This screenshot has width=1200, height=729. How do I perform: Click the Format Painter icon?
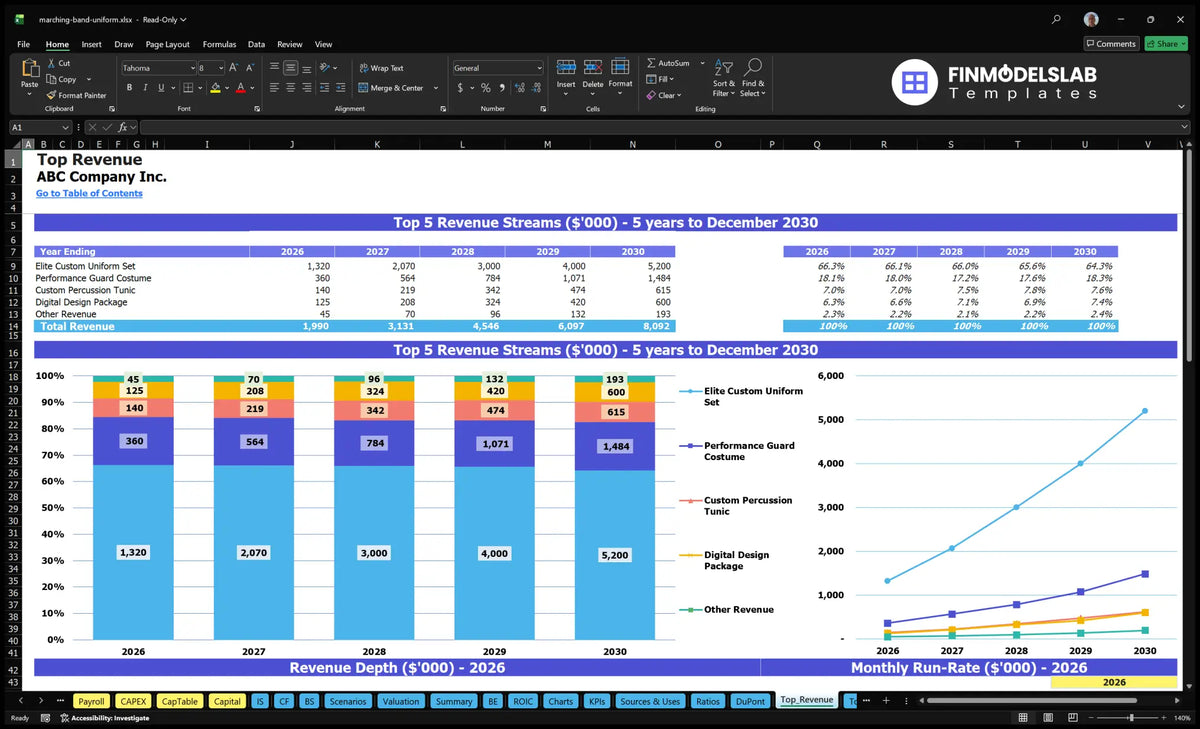pos(51,95)
